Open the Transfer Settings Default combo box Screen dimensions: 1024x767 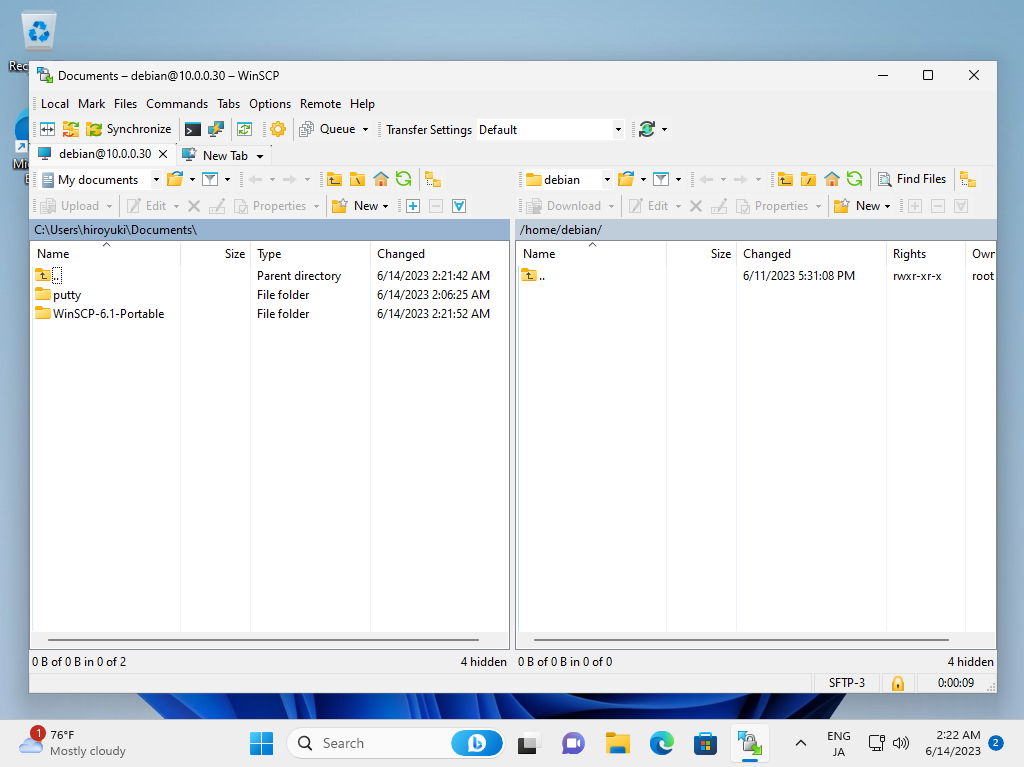(550, 129)
